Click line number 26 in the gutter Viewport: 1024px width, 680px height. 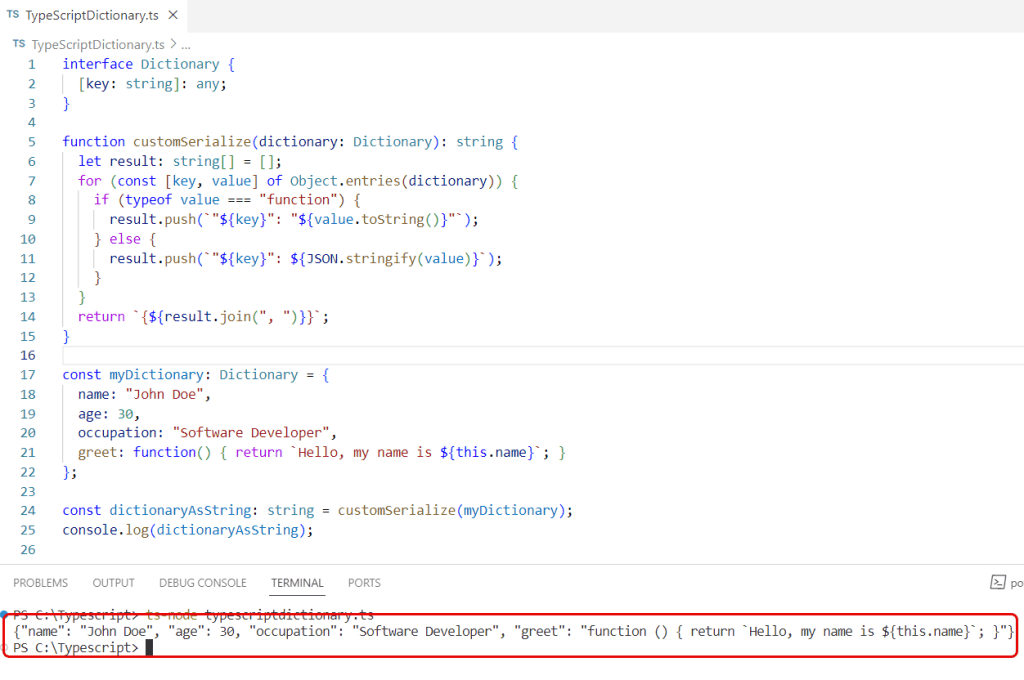pyautogui.click(x=28, y=549)
